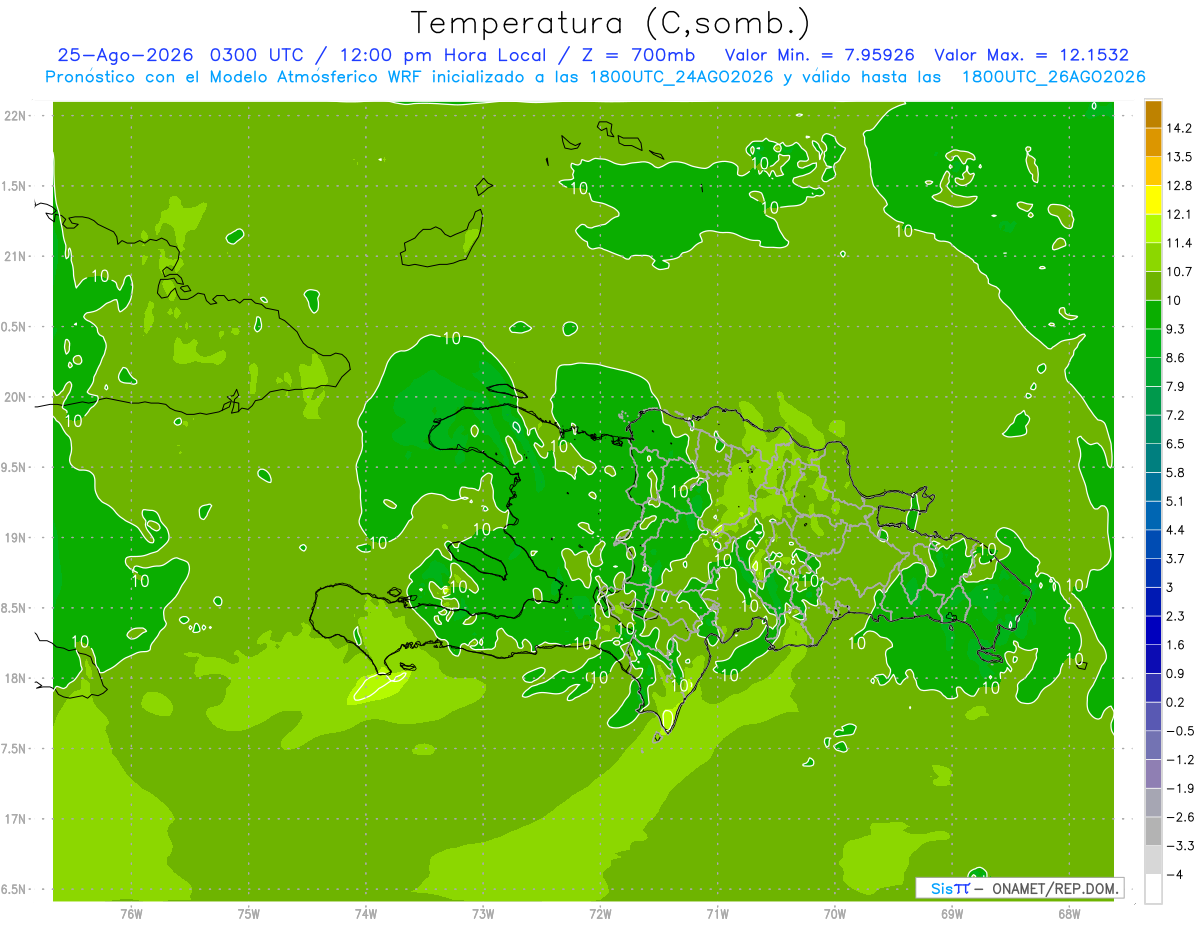This screenshot has height=927, width=1200.
Task: Pick the amber swatch between 13.5 and 12.8
Action: tap(1153, 171)
